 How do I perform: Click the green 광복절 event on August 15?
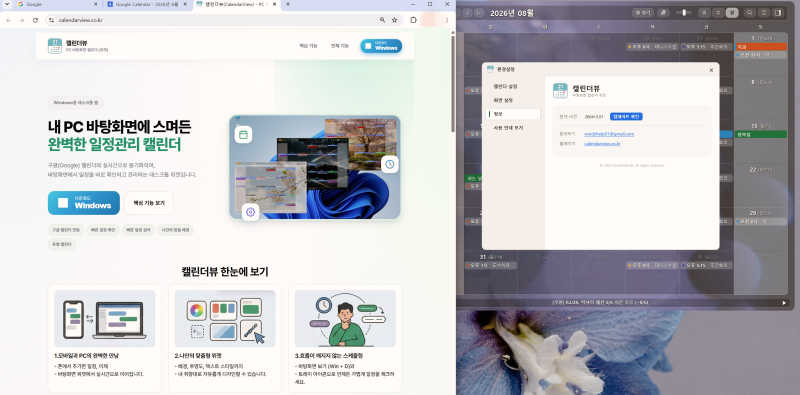761,134
